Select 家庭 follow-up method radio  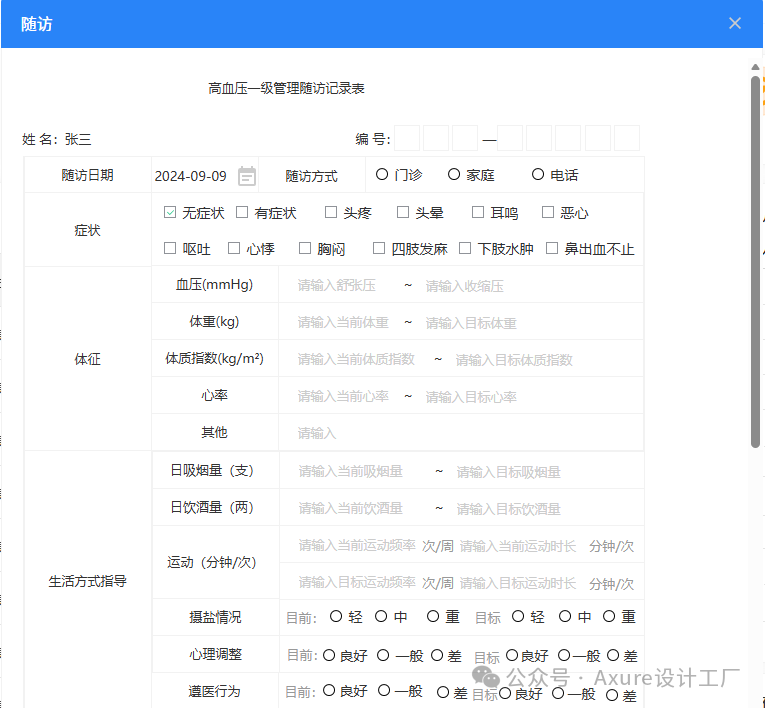tap(454, 174)
